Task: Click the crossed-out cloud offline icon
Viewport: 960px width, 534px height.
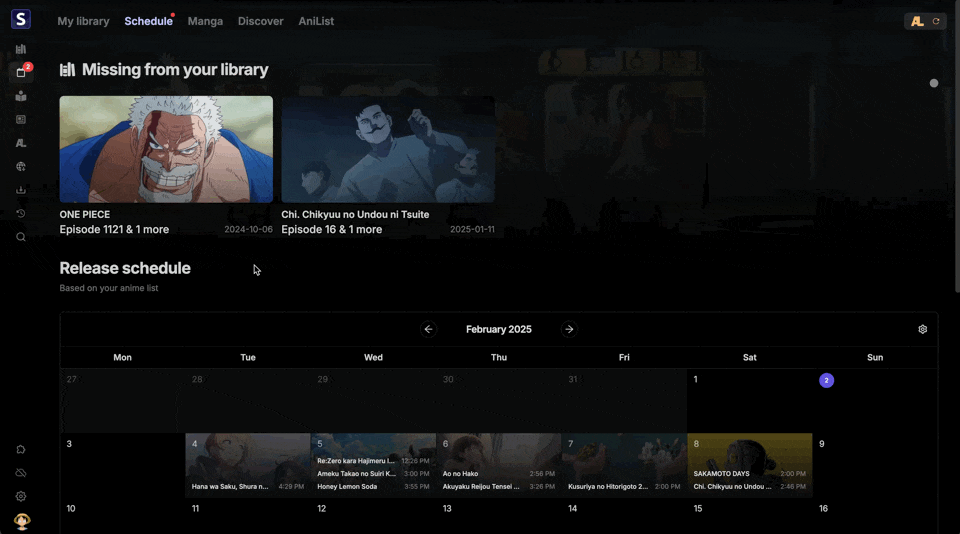Action: click(x=21, y=473)
